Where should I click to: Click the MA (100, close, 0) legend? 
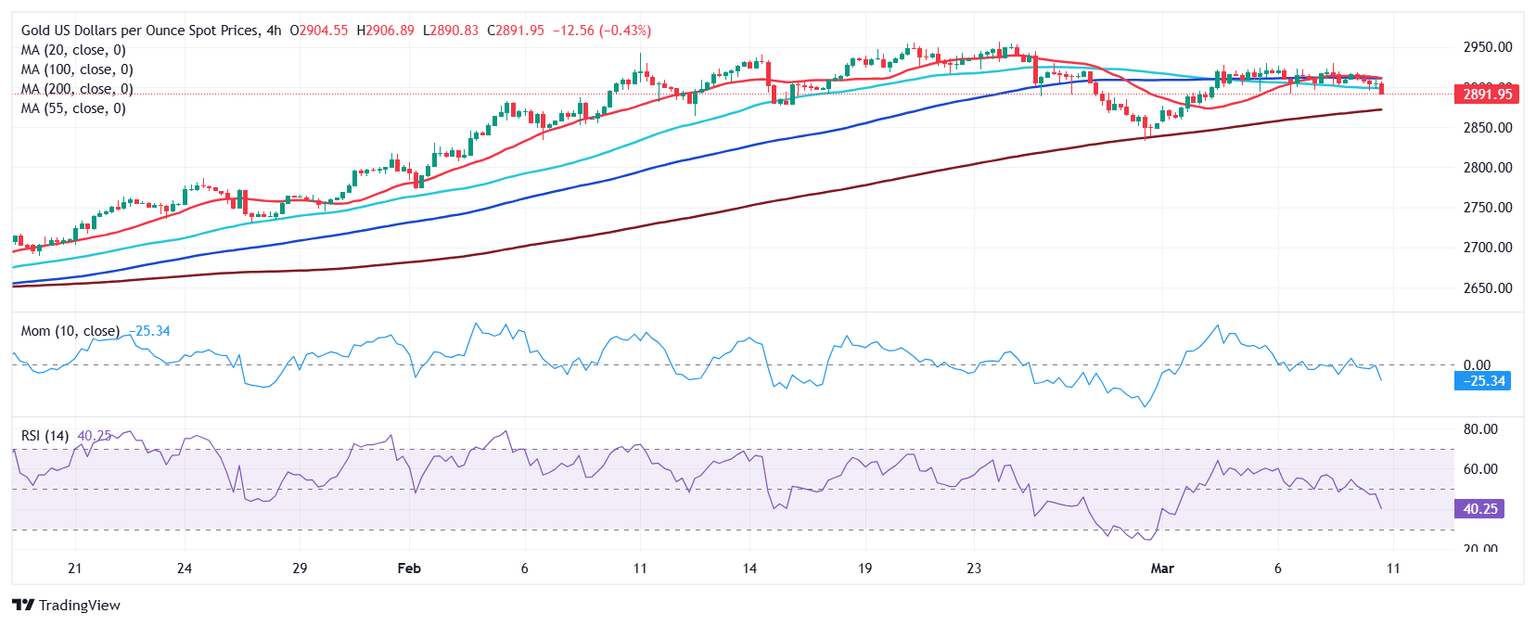pyautogui.click(x=79, y=70)
